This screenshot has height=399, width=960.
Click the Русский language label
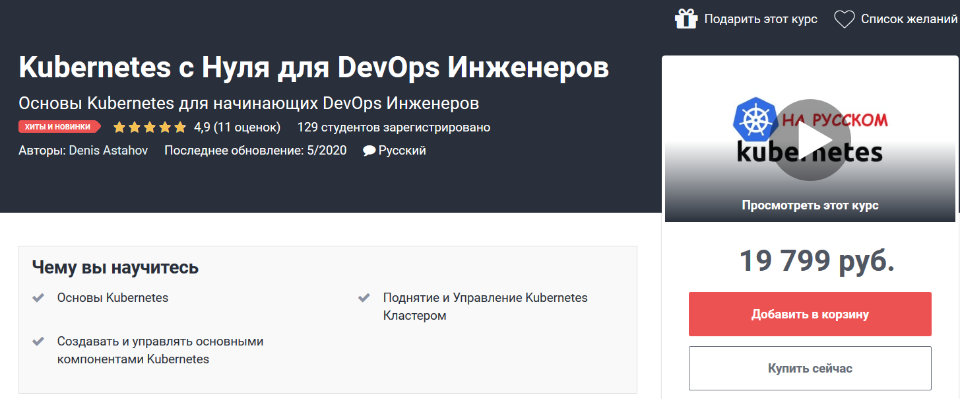pos(402,151)
